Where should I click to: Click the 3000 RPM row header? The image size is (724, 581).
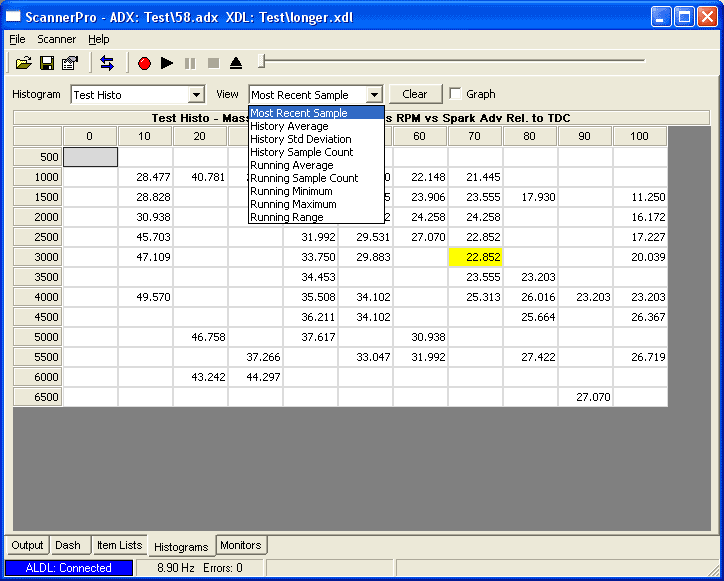point(38,257)
